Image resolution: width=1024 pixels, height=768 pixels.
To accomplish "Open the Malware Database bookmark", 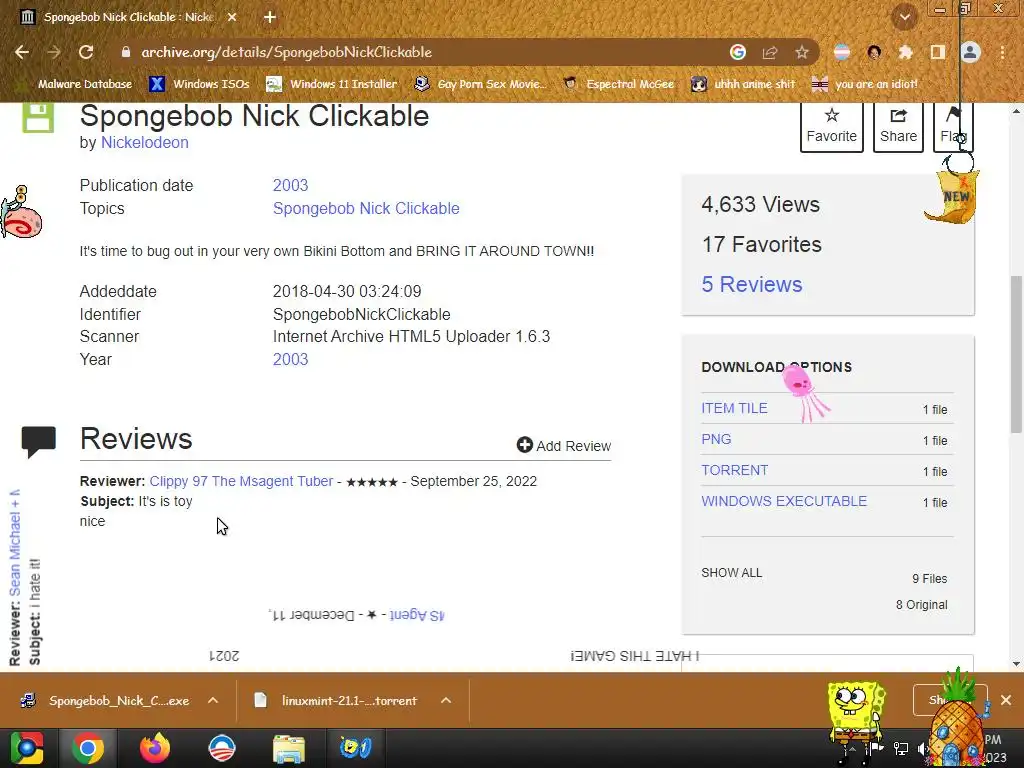I will point(74,84).
